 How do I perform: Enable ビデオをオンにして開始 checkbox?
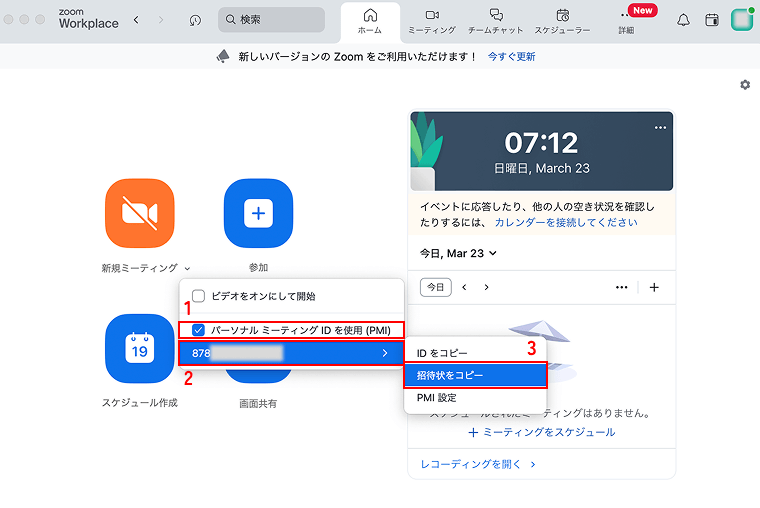(x=198, y=296)
